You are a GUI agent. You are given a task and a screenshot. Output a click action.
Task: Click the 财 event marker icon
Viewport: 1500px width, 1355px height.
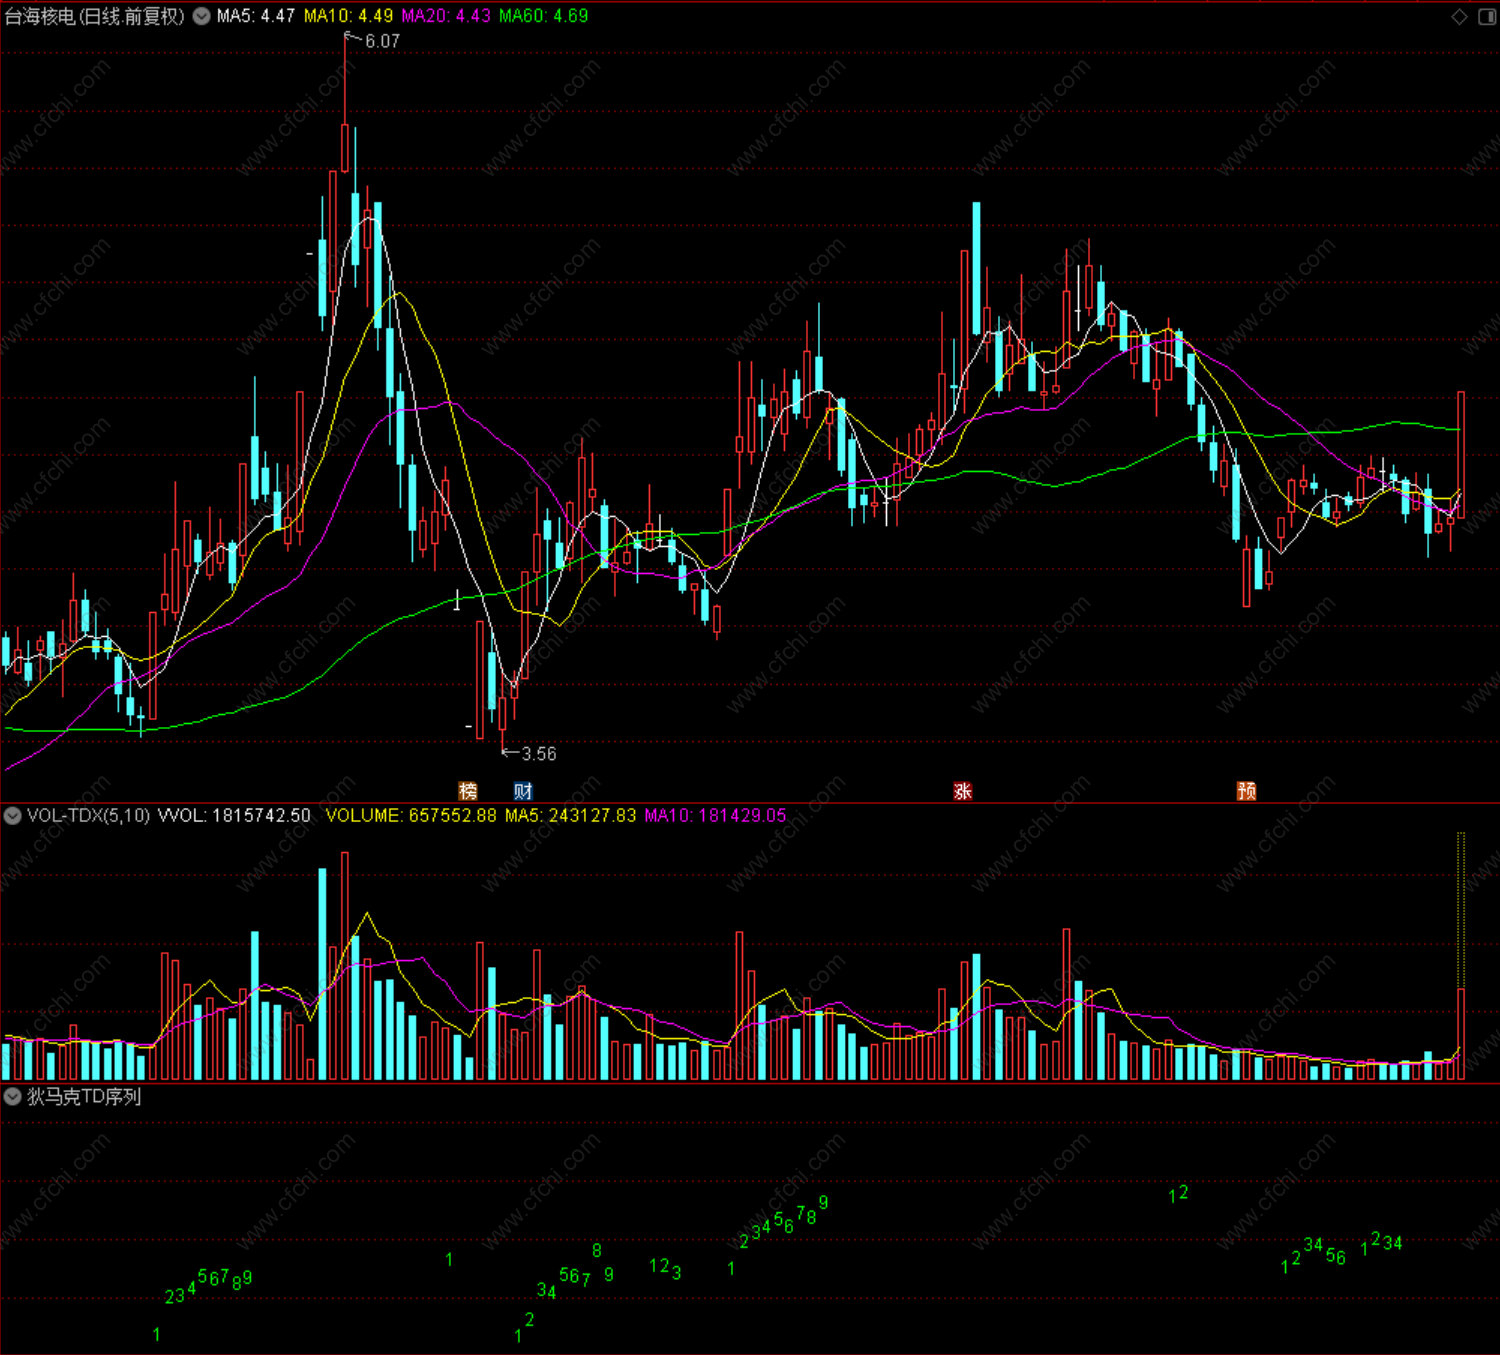click(x=523, y=791)
